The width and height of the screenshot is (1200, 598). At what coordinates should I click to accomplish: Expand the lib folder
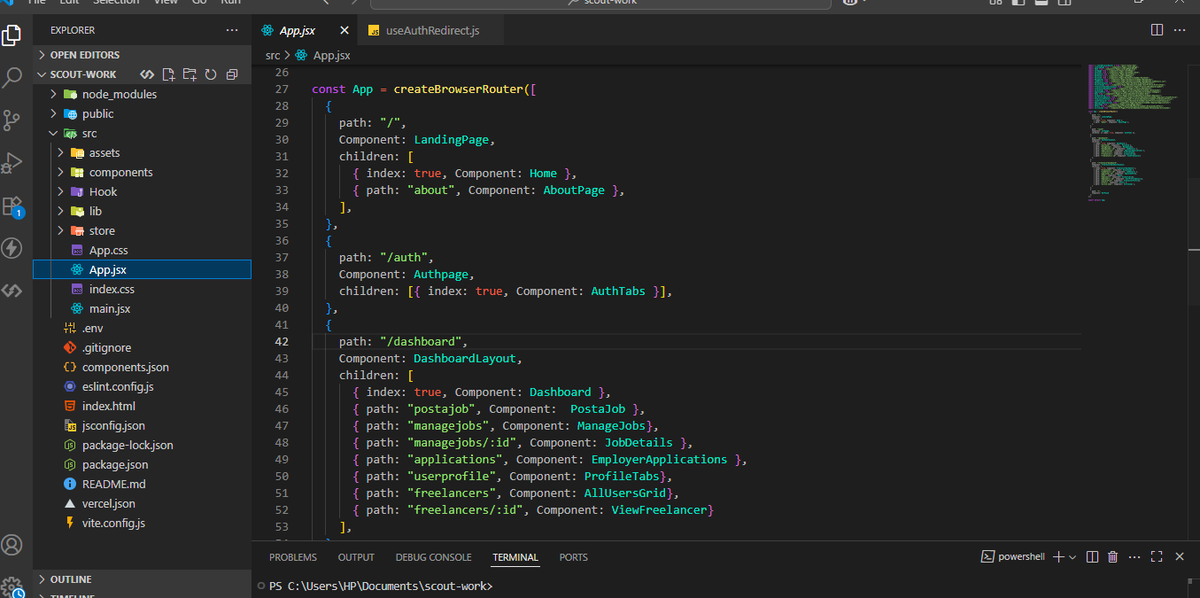pyautogui.click(x=142, y=211)
